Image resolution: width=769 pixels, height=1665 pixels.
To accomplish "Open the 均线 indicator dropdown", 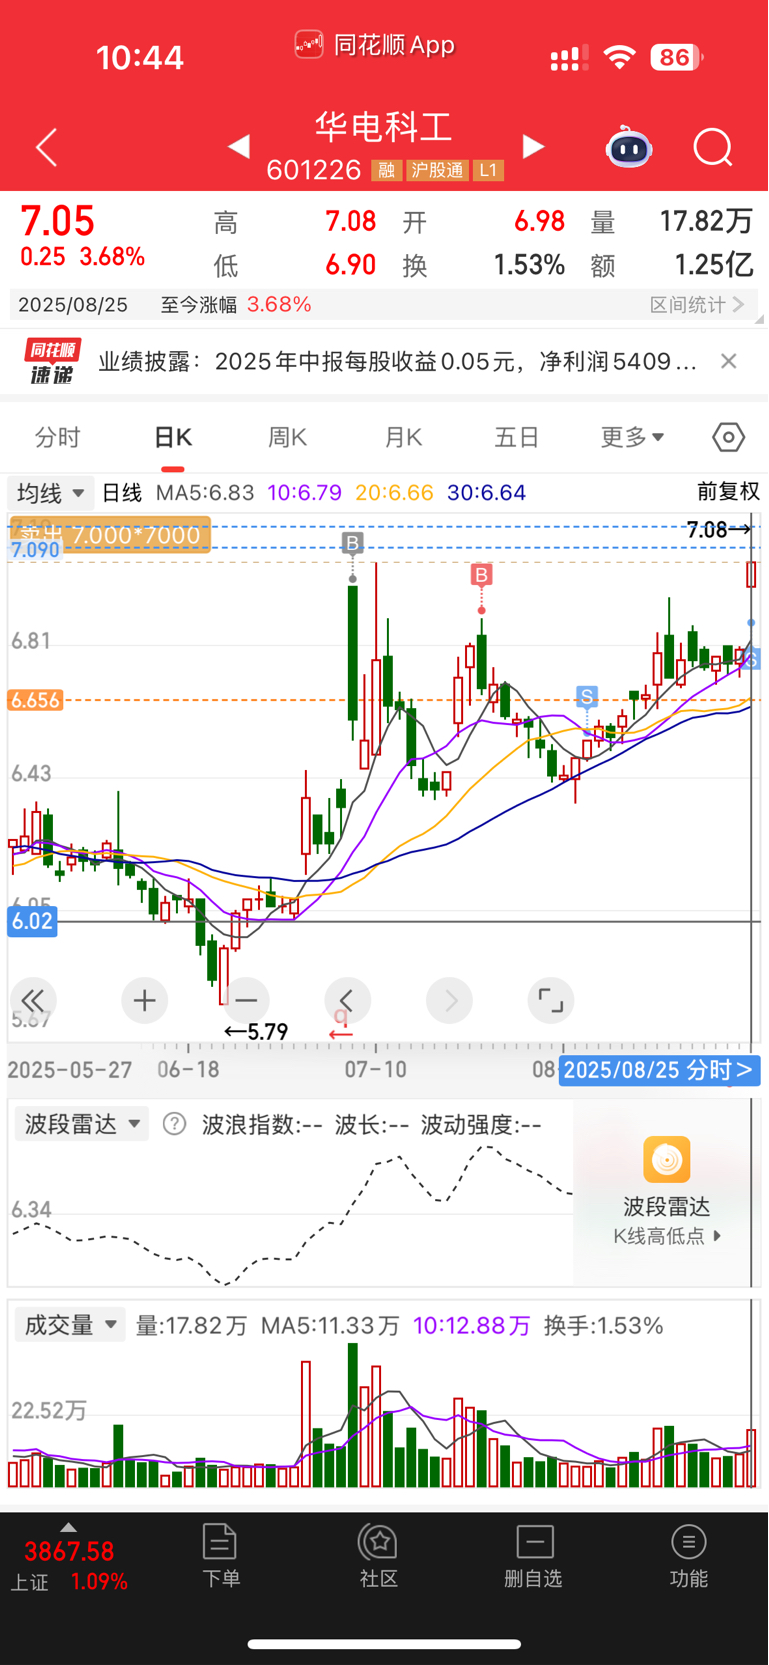I will pos(50,493).
